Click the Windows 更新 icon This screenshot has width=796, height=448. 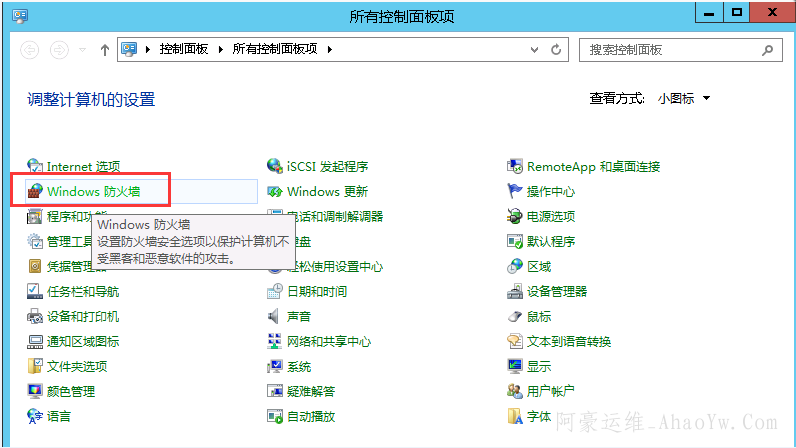click(x=275, y=191)
